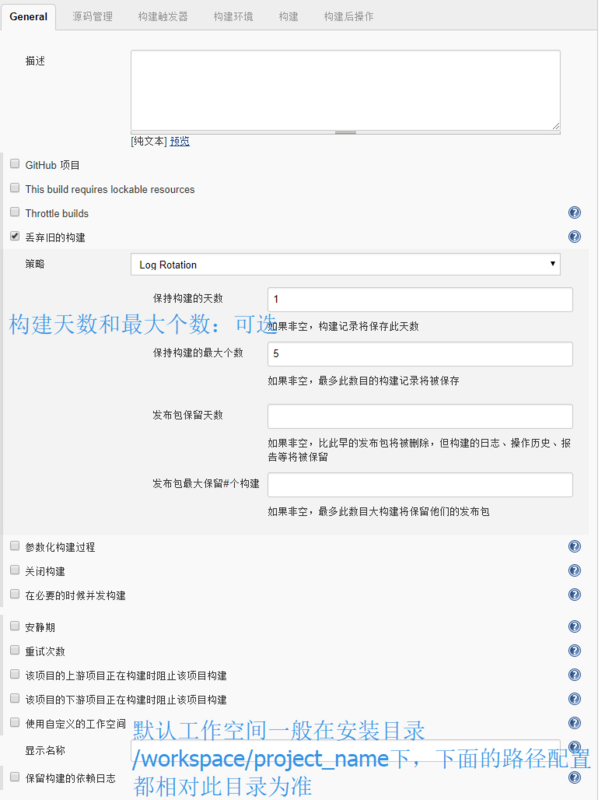Switch to 构建触发器 tab

click(x=163, y=16)
